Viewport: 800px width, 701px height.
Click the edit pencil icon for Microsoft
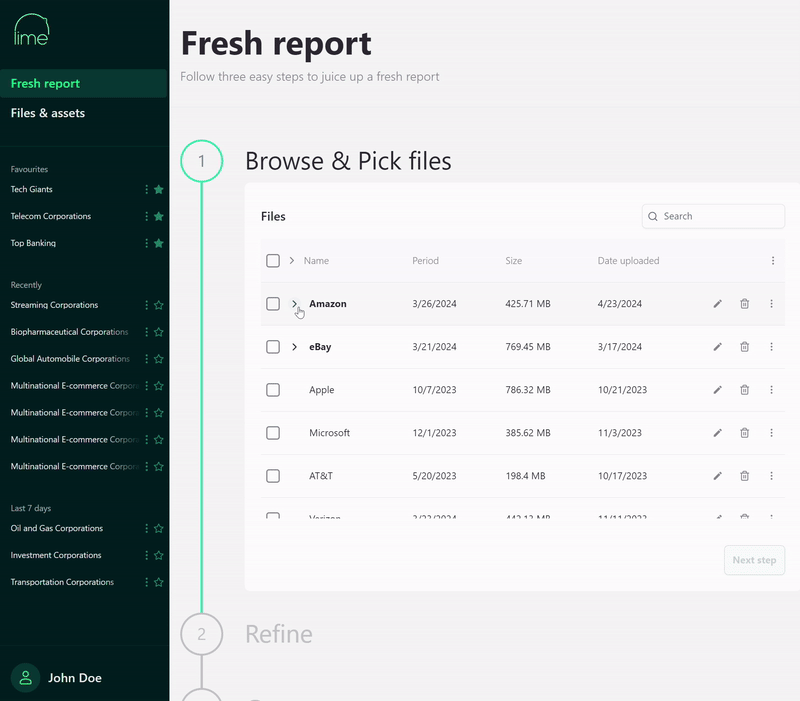point(717,433)
